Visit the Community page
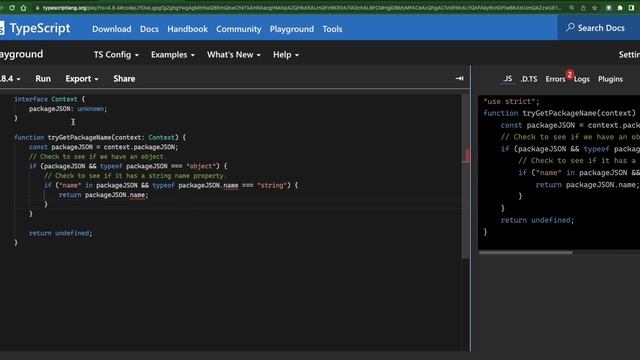 [x=238, y=29]
